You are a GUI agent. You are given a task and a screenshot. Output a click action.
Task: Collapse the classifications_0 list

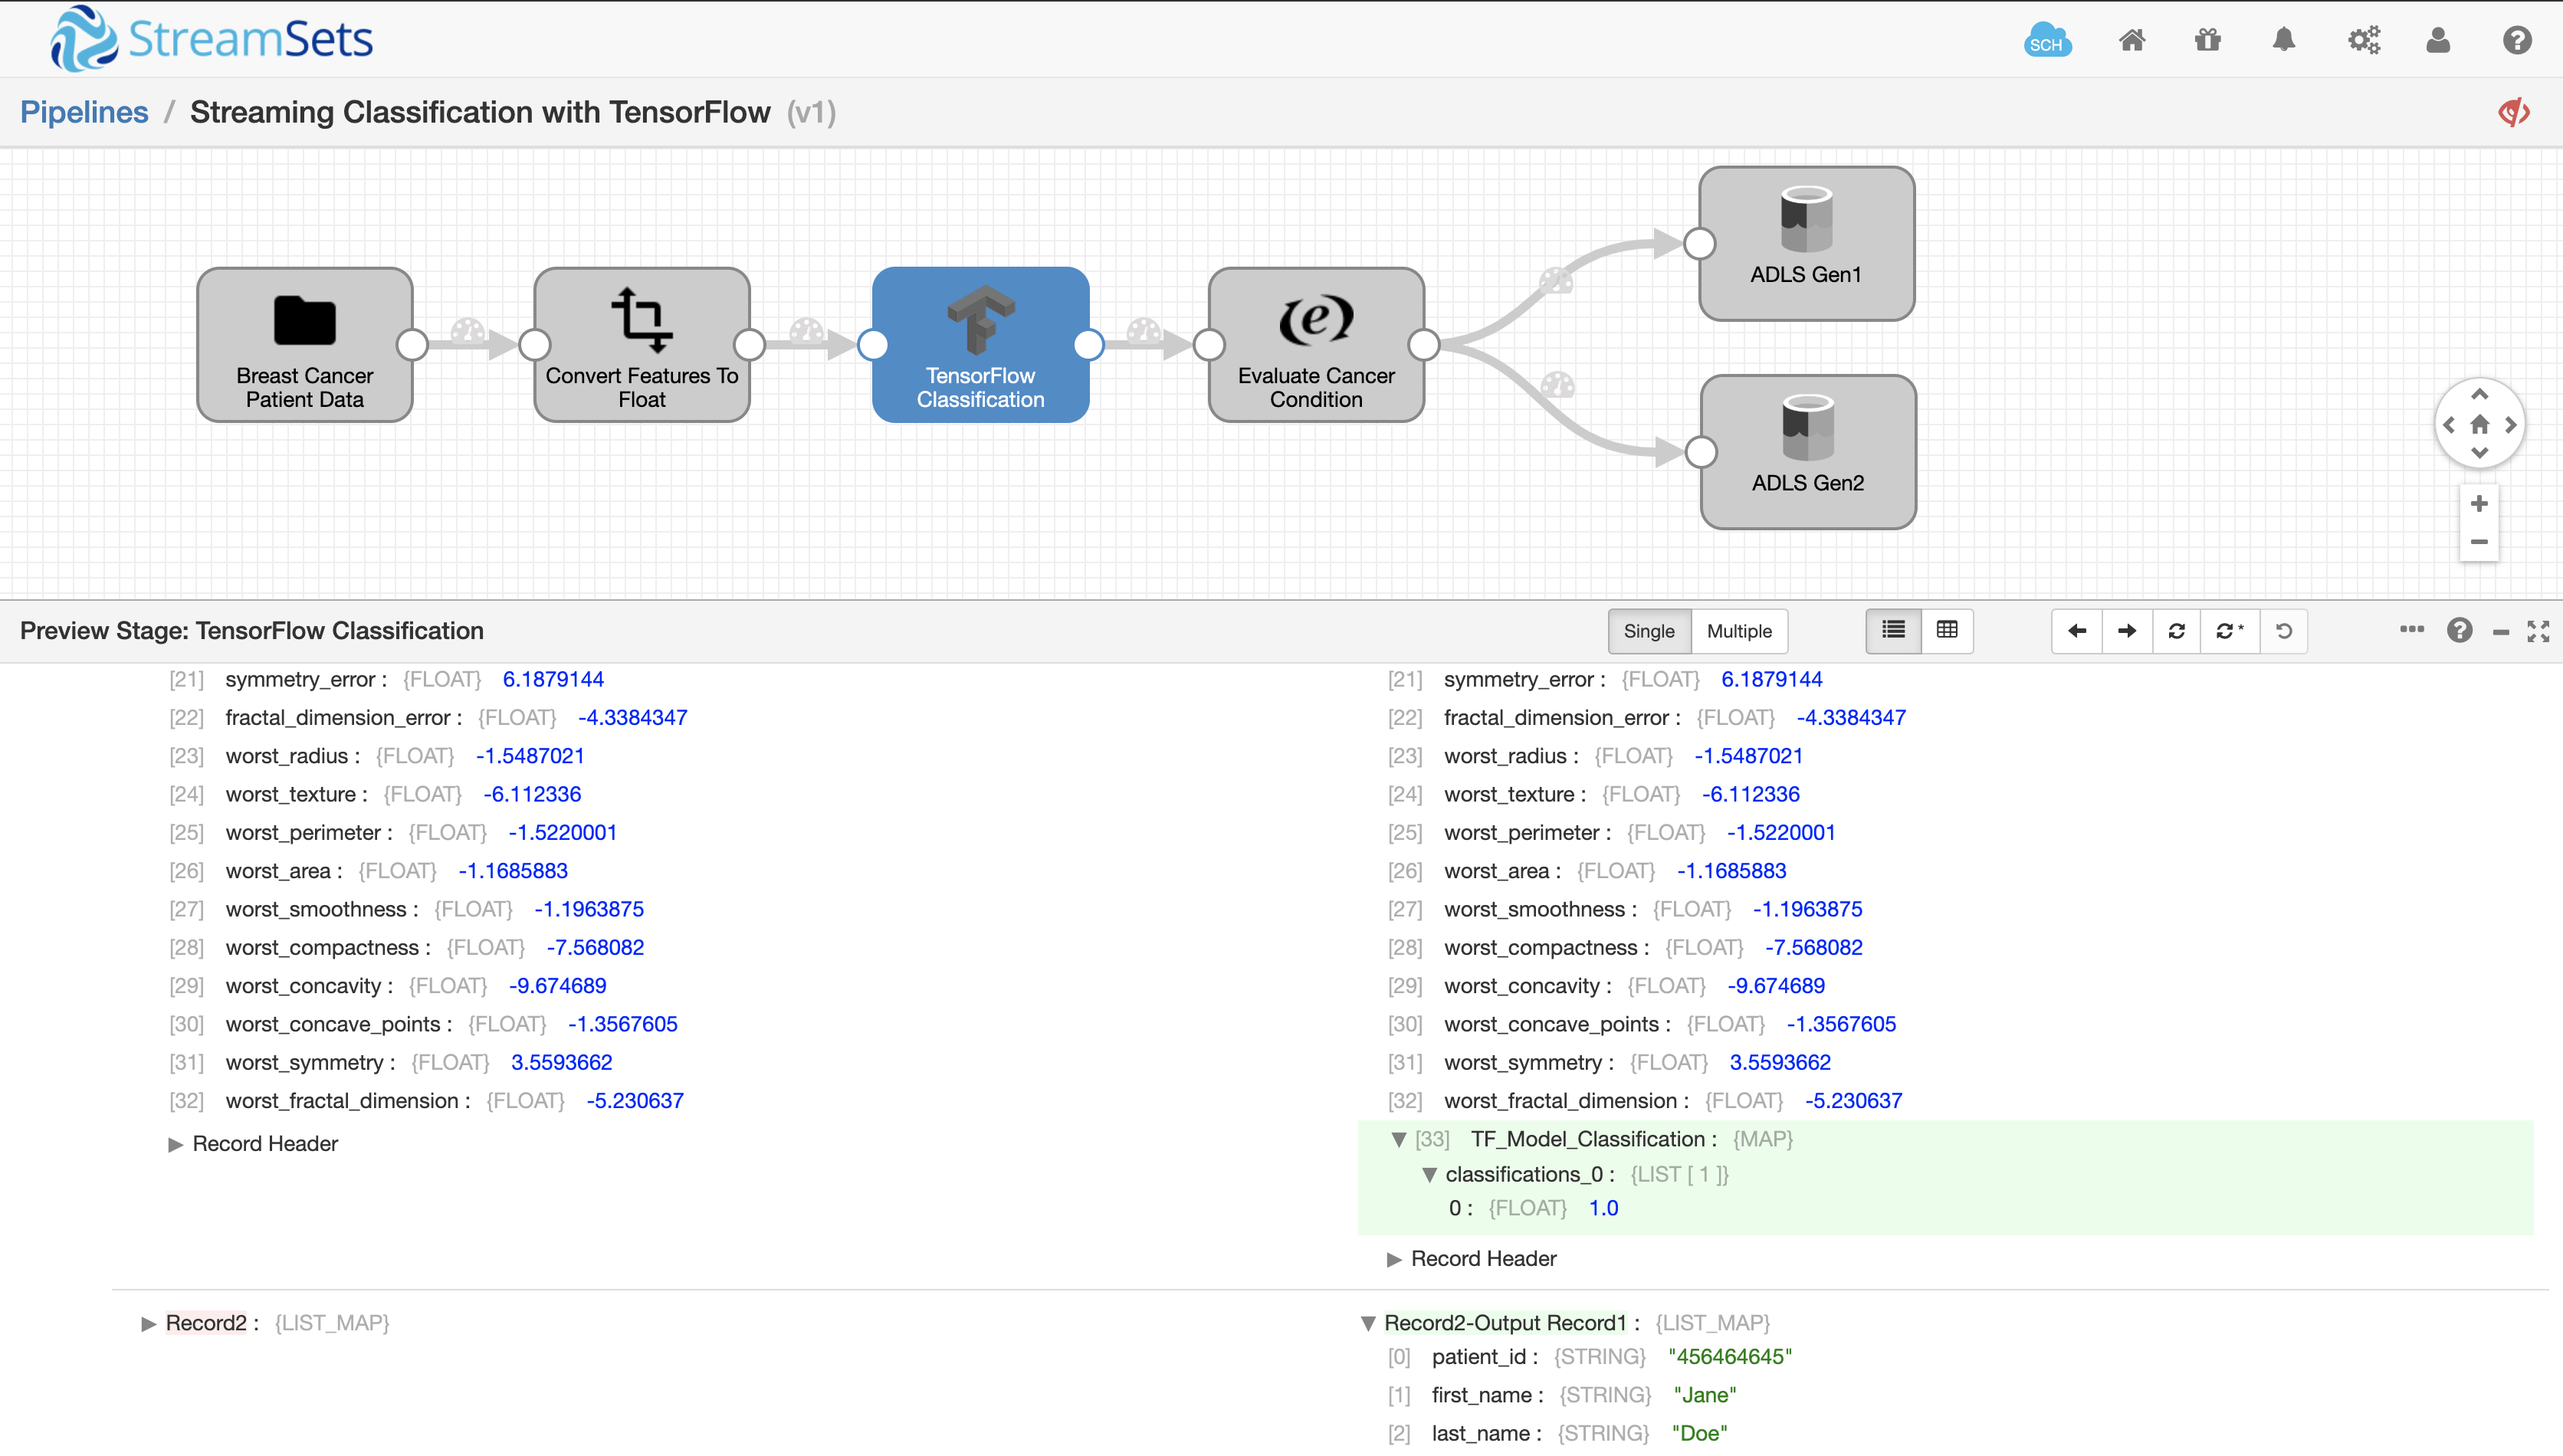tap(1429, 1175)
